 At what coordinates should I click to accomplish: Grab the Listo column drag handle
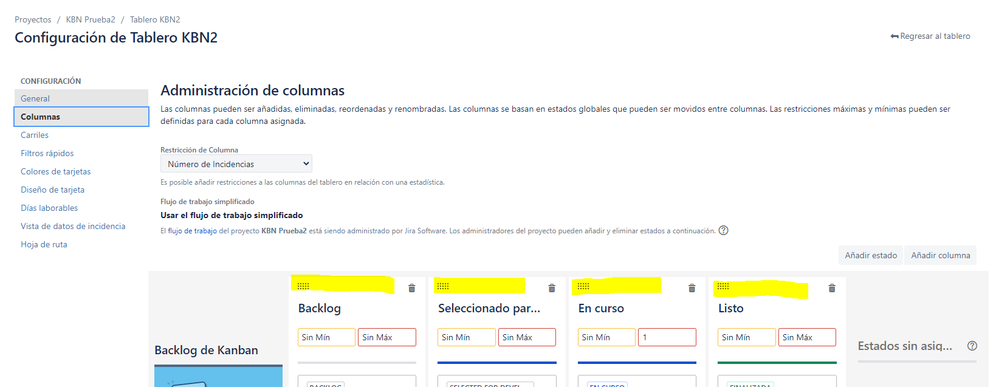pos(723,286)
